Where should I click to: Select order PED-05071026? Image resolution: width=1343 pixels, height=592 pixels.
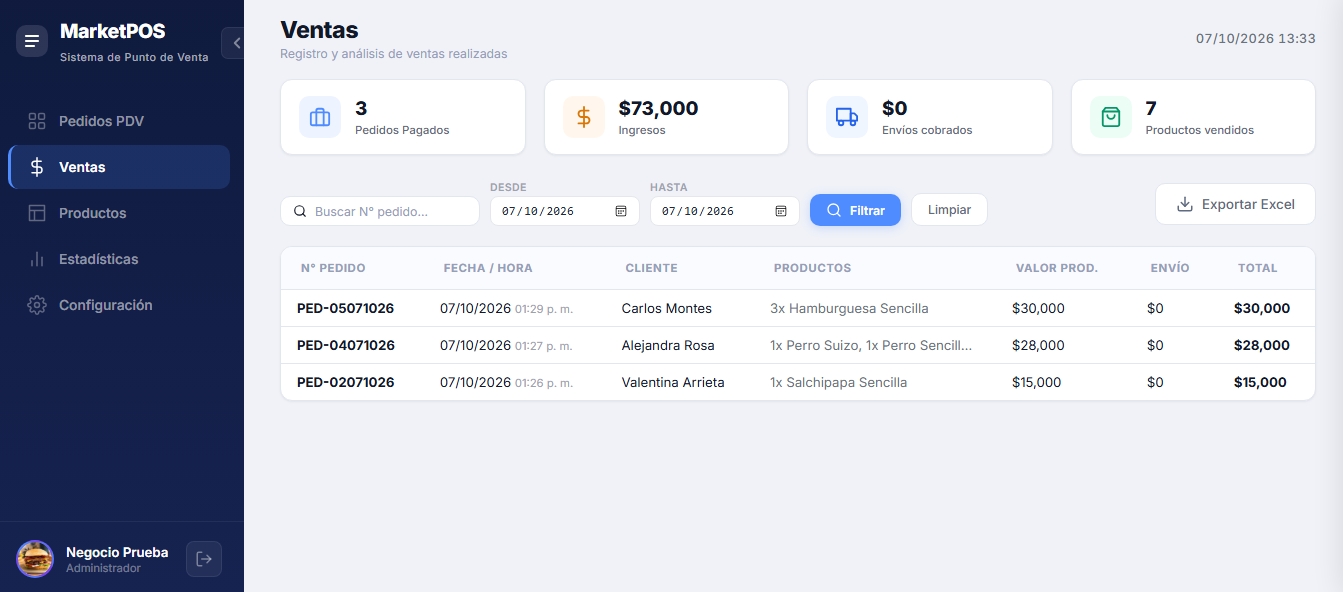tap(346, 308)
